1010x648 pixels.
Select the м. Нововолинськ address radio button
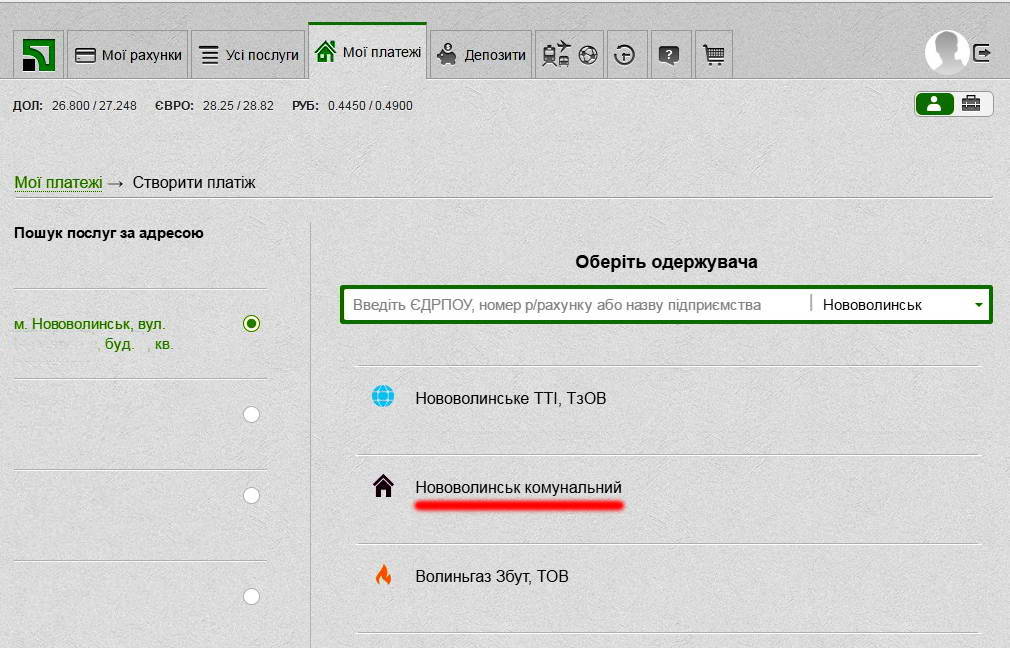251,323
